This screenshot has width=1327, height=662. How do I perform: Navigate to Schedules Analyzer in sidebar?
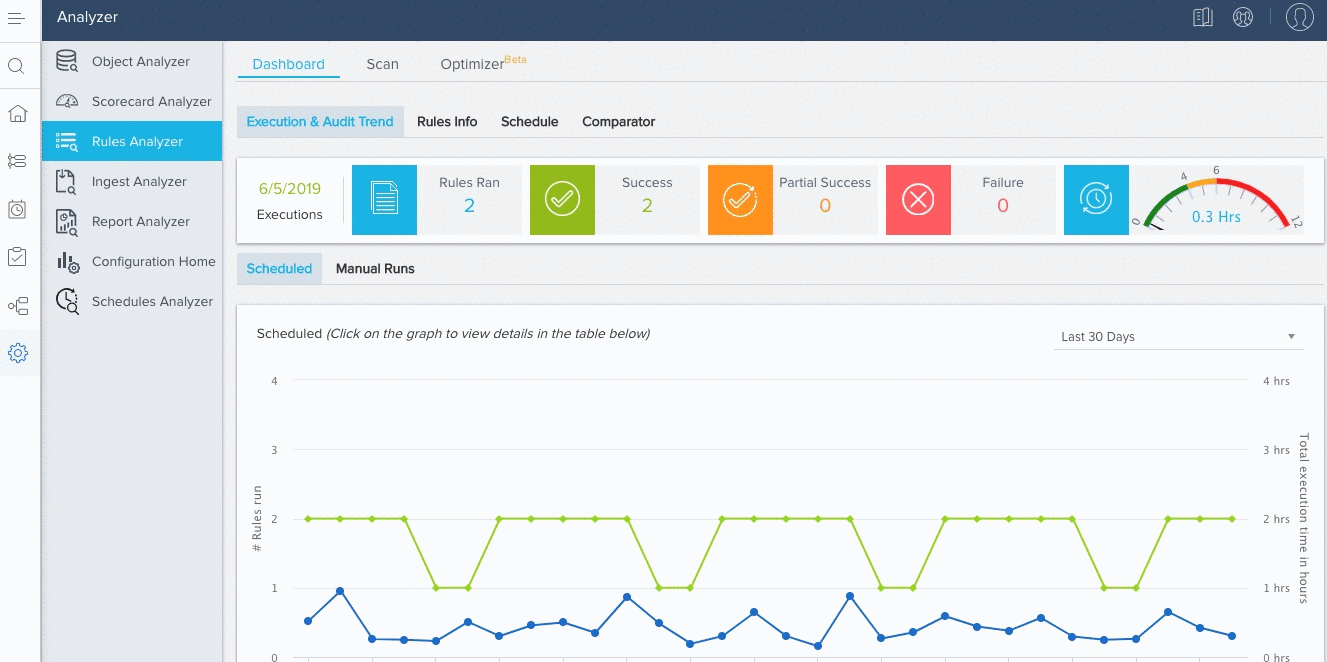pyautogui.click(x=152, y=302)
